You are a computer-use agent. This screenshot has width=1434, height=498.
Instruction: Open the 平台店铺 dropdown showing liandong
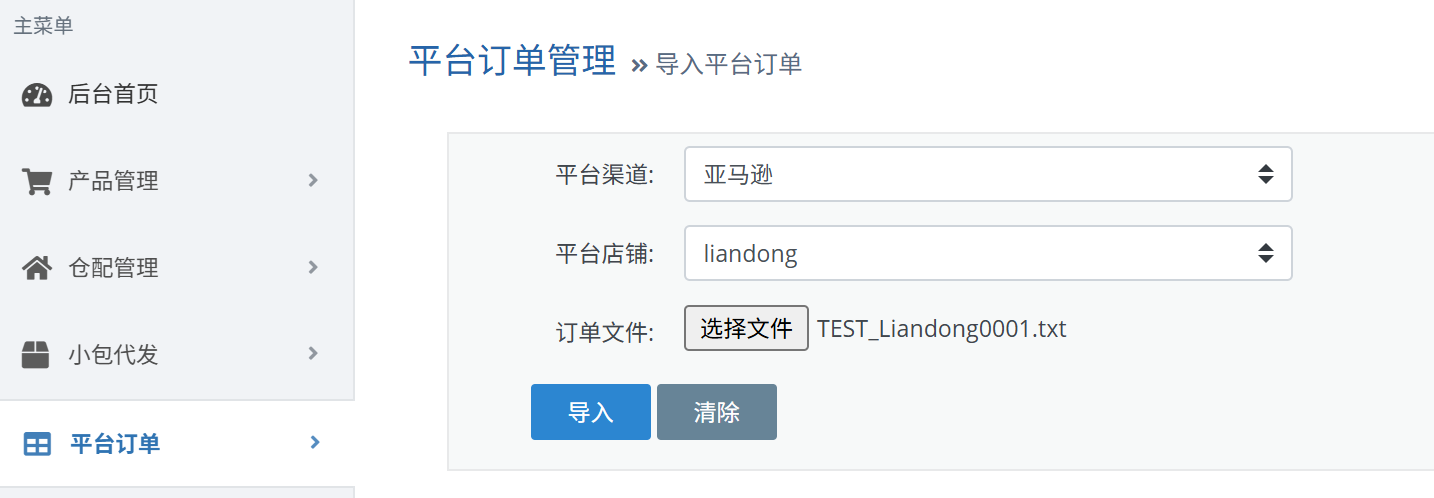pos(988,253)
